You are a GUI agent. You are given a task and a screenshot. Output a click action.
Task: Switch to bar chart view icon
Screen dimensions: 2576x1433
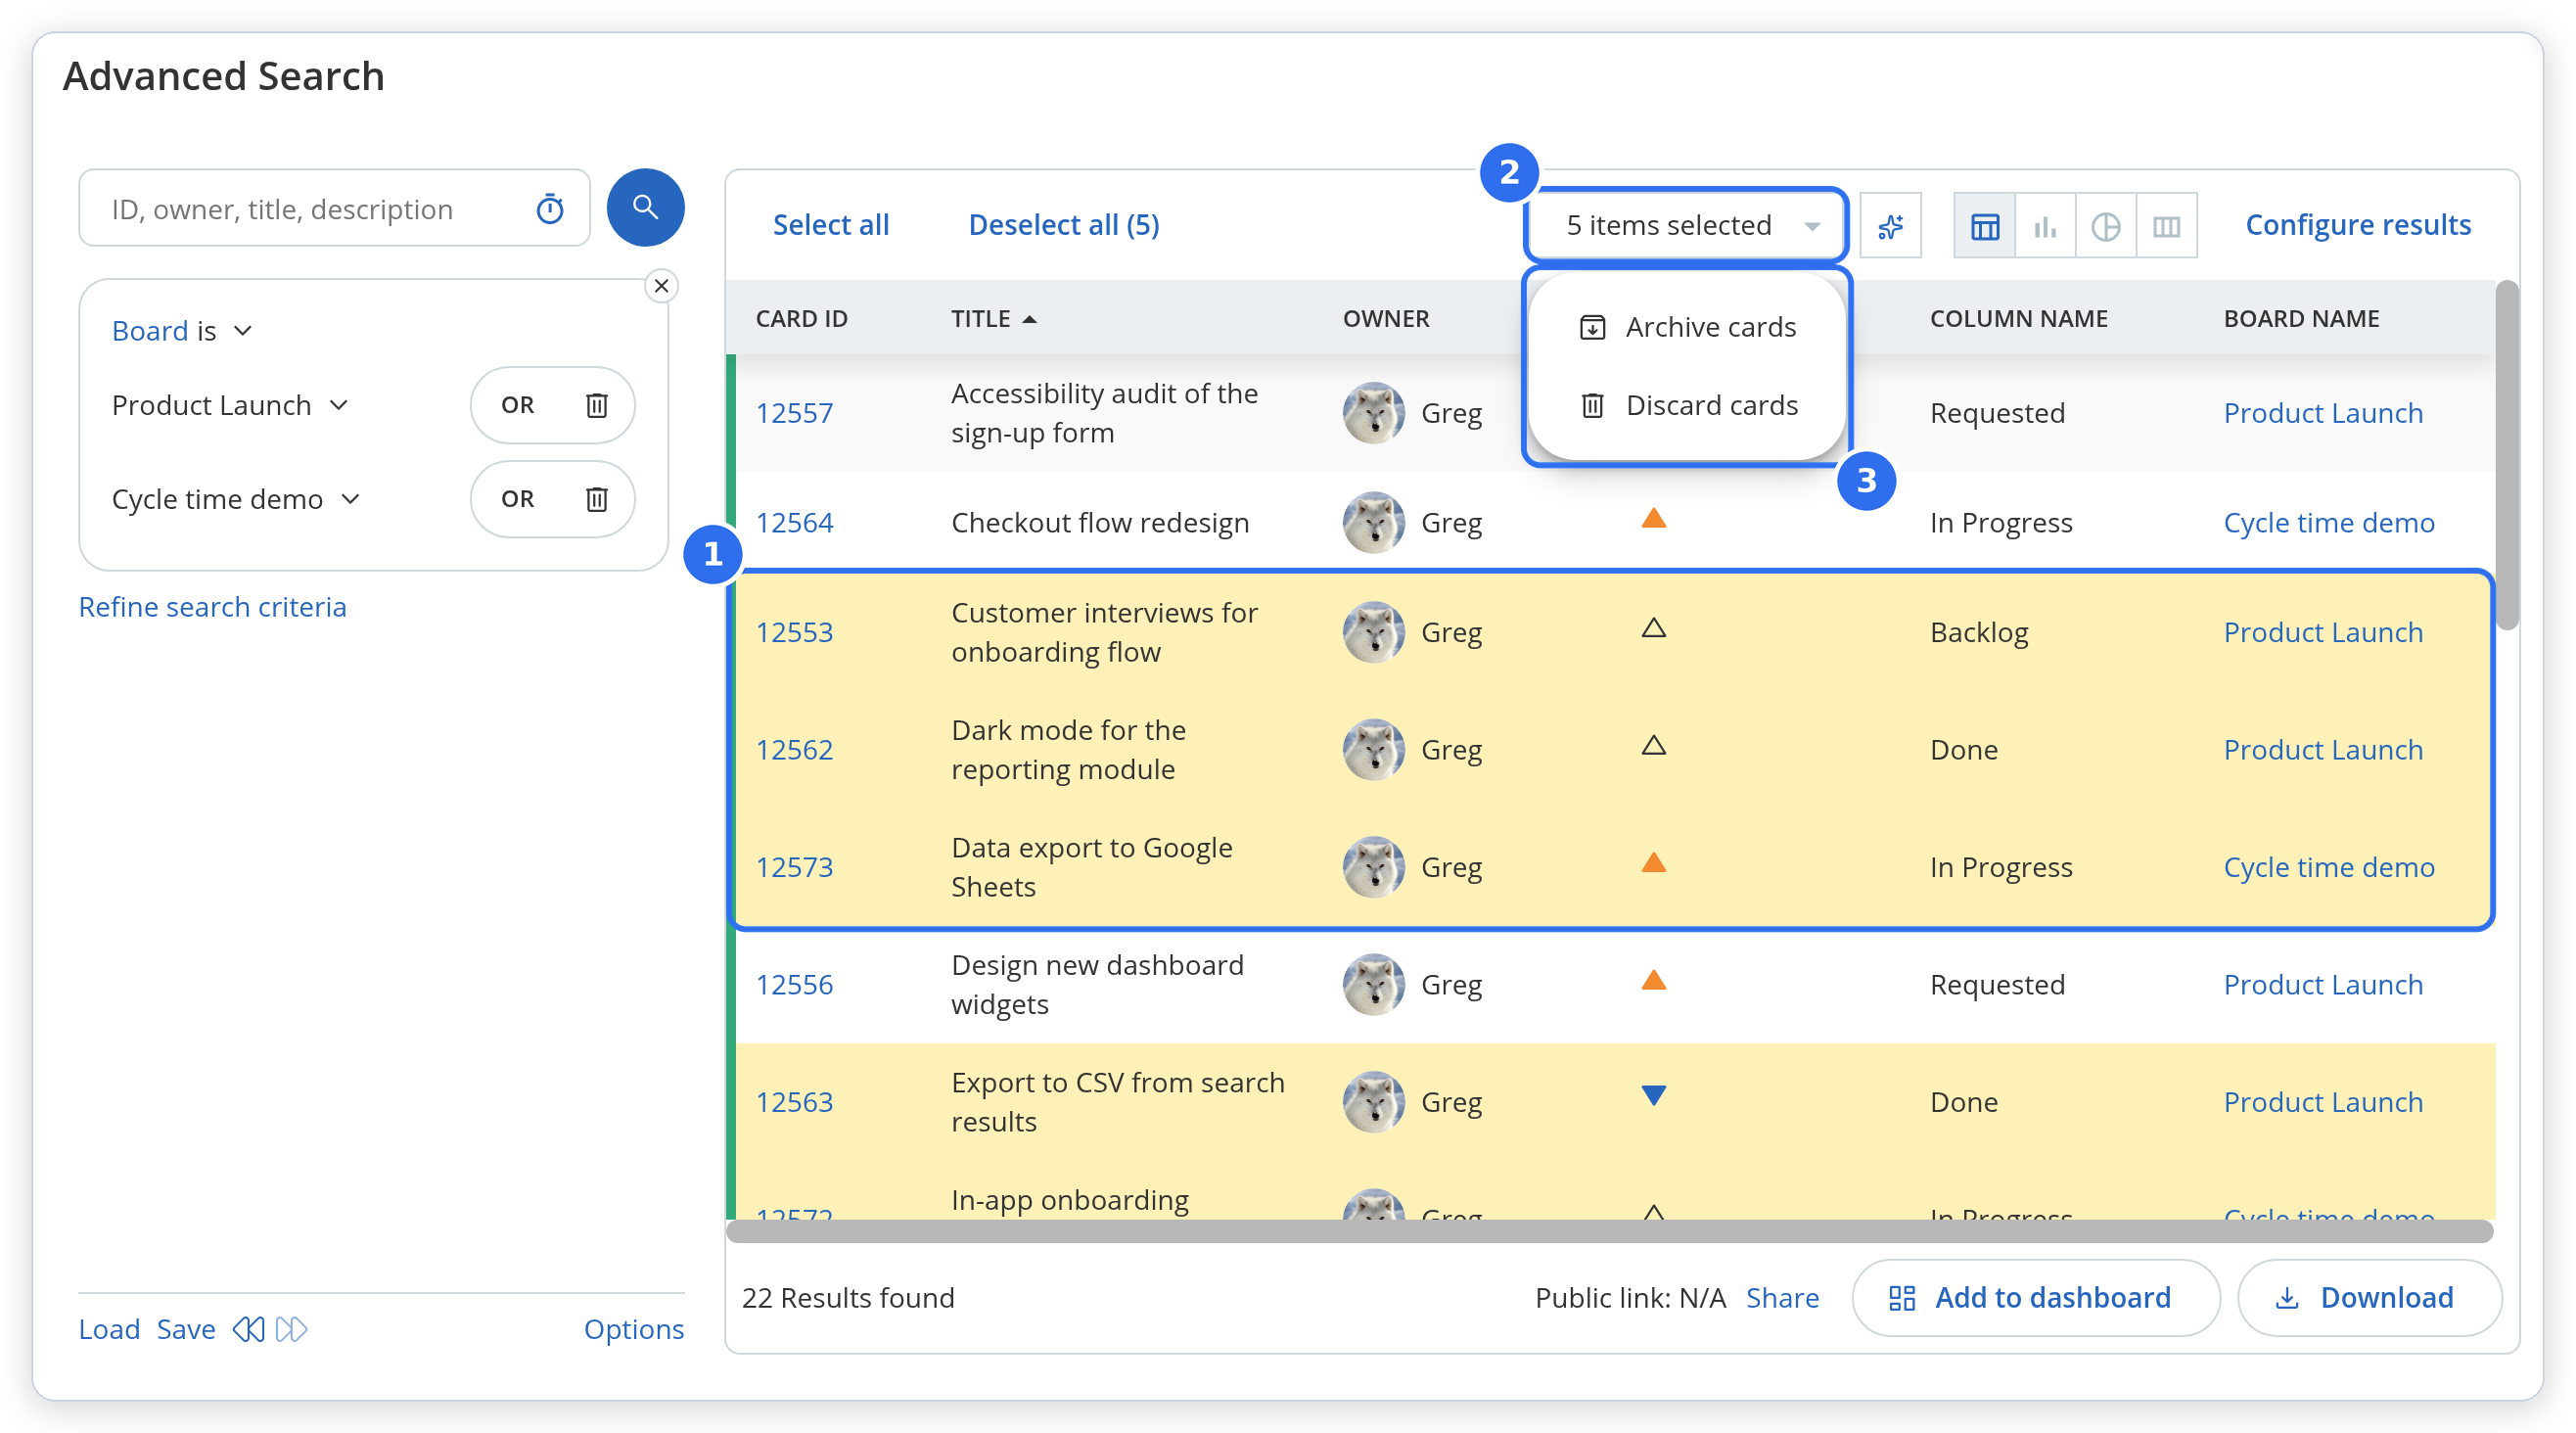[2045, 226]
